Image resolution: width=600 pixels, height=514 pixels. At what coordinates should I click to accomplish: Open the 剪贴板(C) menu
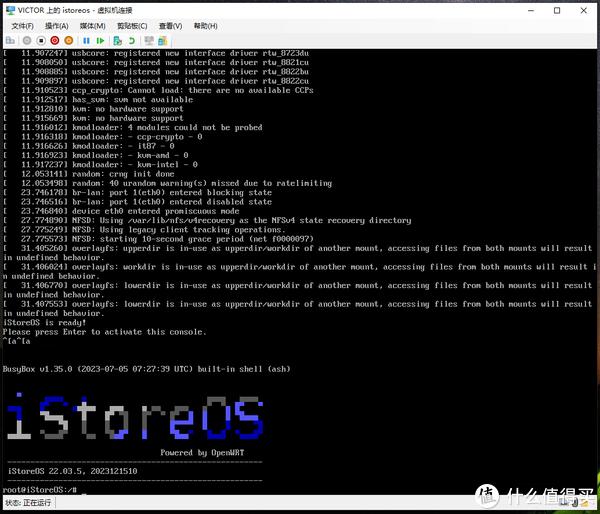tap(132, 26)
